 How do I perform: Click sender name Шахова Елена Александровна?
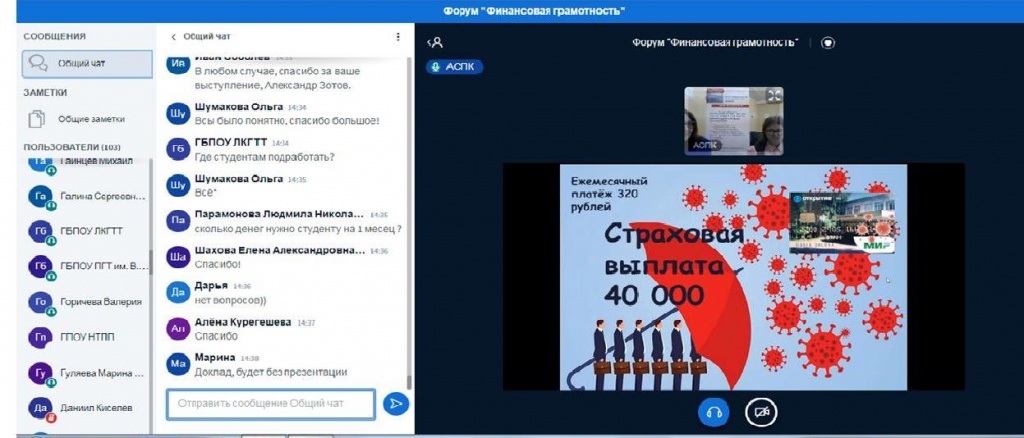[x=280, y=251]
